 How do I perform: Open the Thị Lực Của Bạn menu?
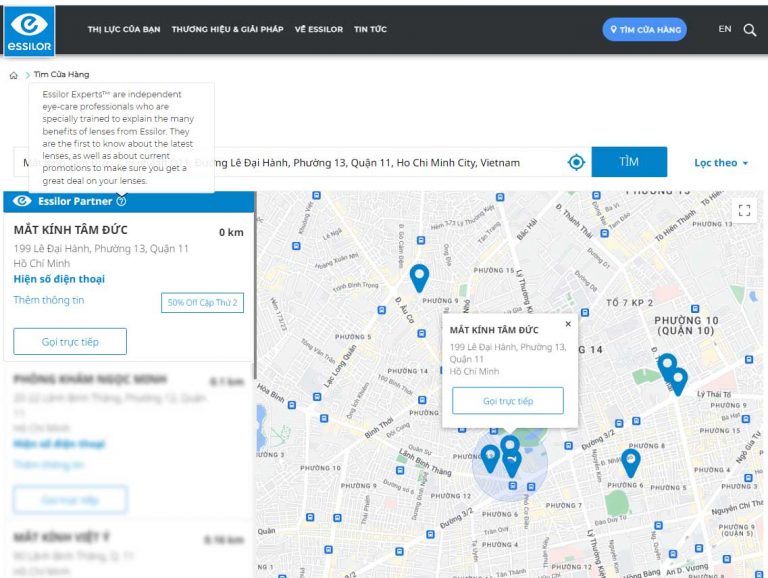tap(124, 30)
